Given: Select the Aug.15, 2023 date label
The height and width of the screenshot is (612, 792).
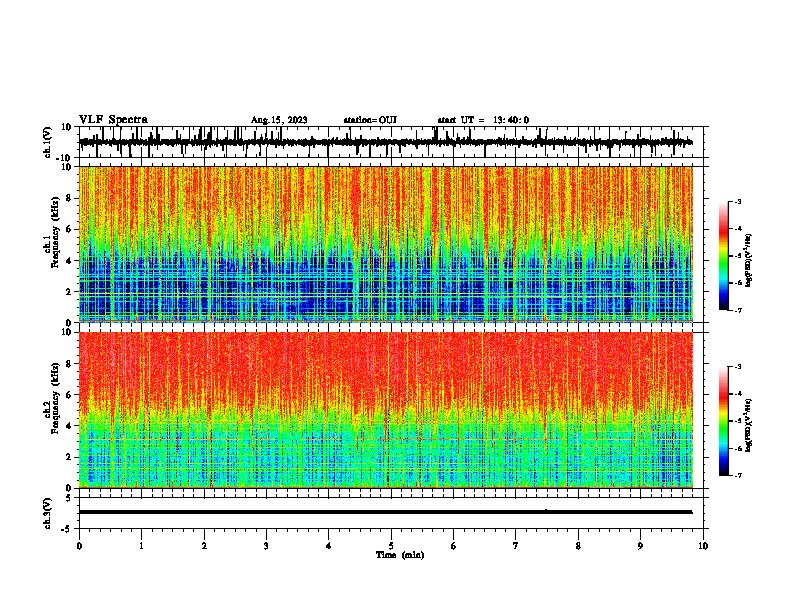Looking at the screenshot, I should (279, 120).
